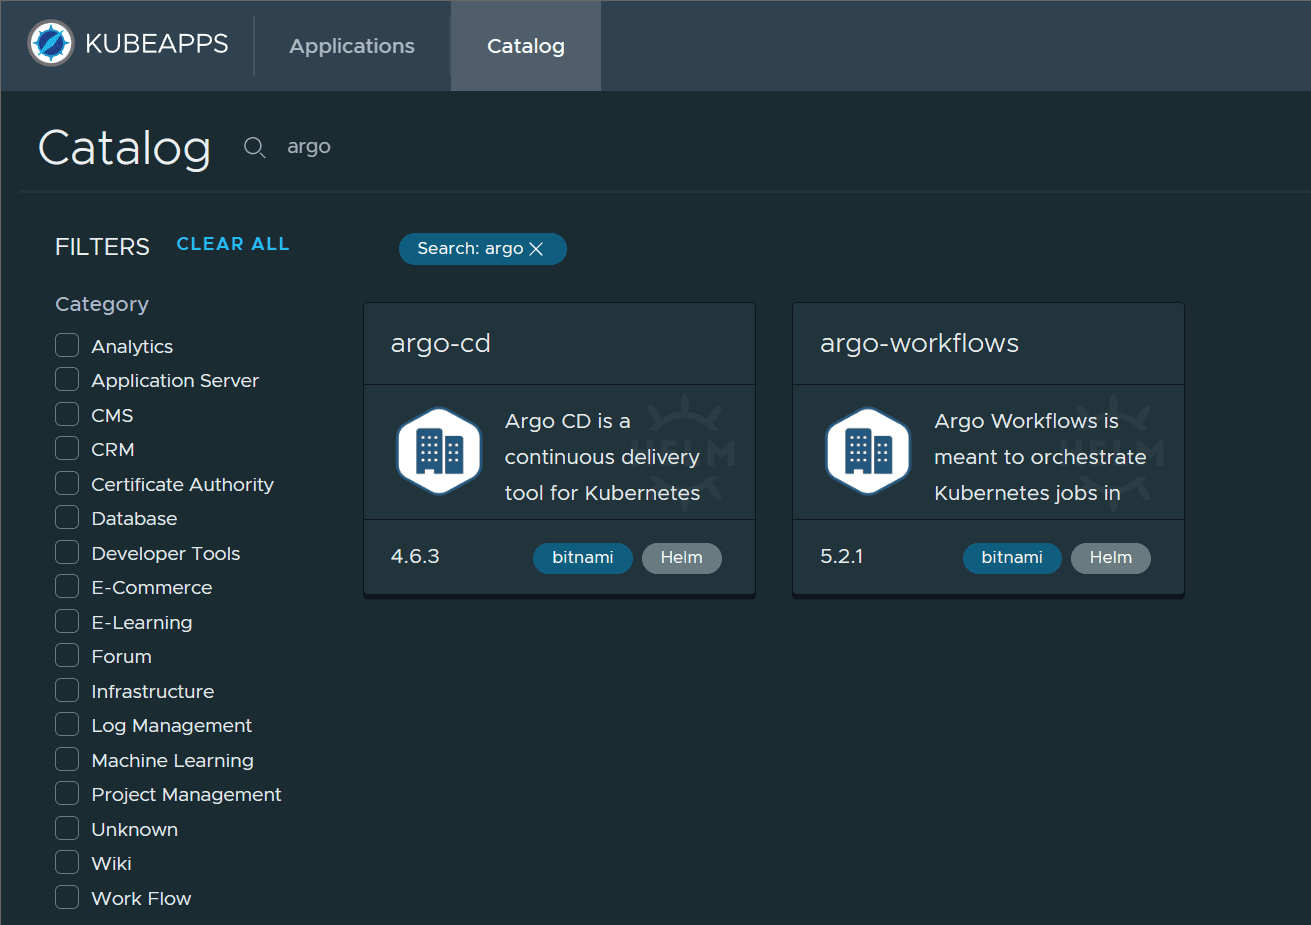The image size is (1311, 925).
Task: Remove the 'Search: argo' filter chip
Action: (x=536, y=249)
